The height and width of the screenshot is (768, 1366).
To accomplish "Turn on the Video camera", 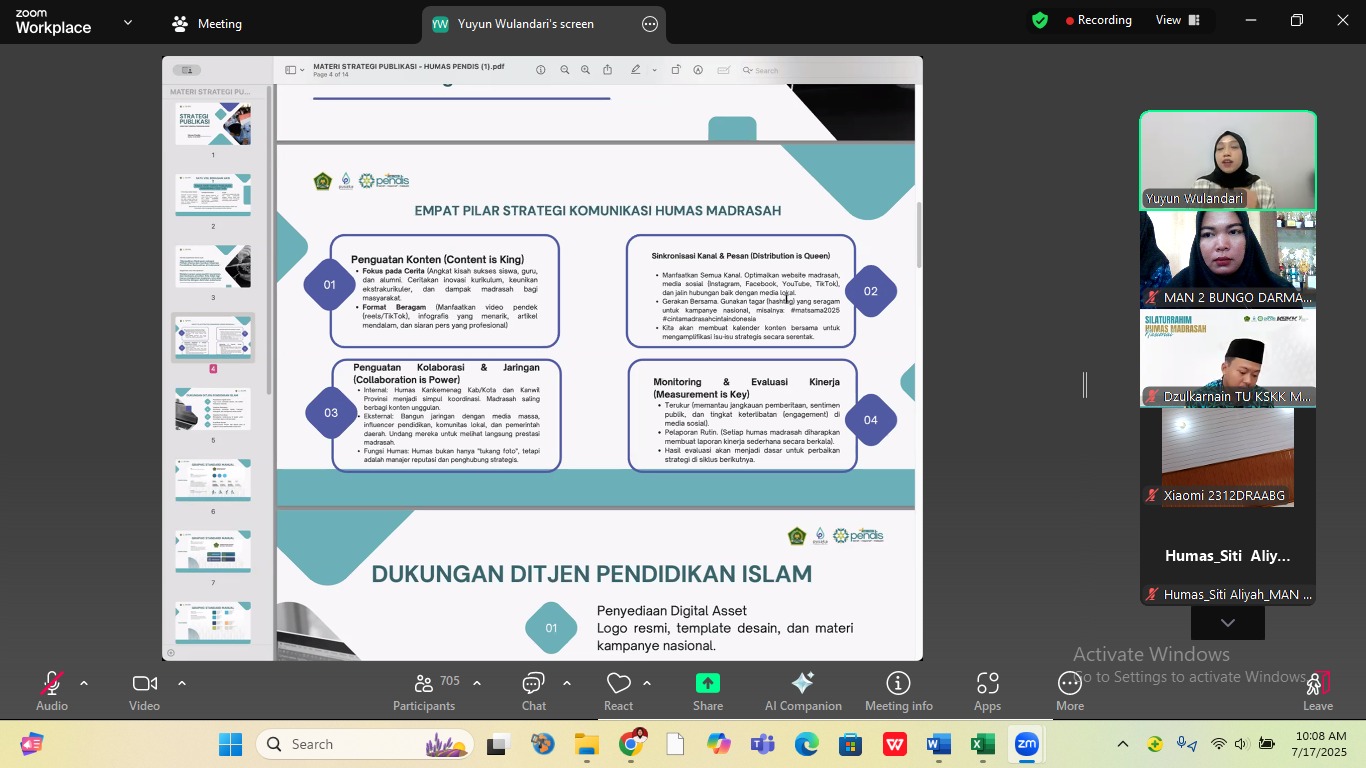I will pos(145,690).
